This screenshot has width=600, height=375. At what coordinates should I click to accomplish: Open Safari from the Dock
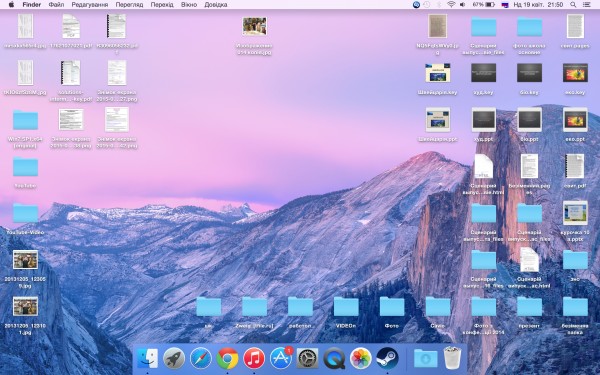tap(201, 359)
